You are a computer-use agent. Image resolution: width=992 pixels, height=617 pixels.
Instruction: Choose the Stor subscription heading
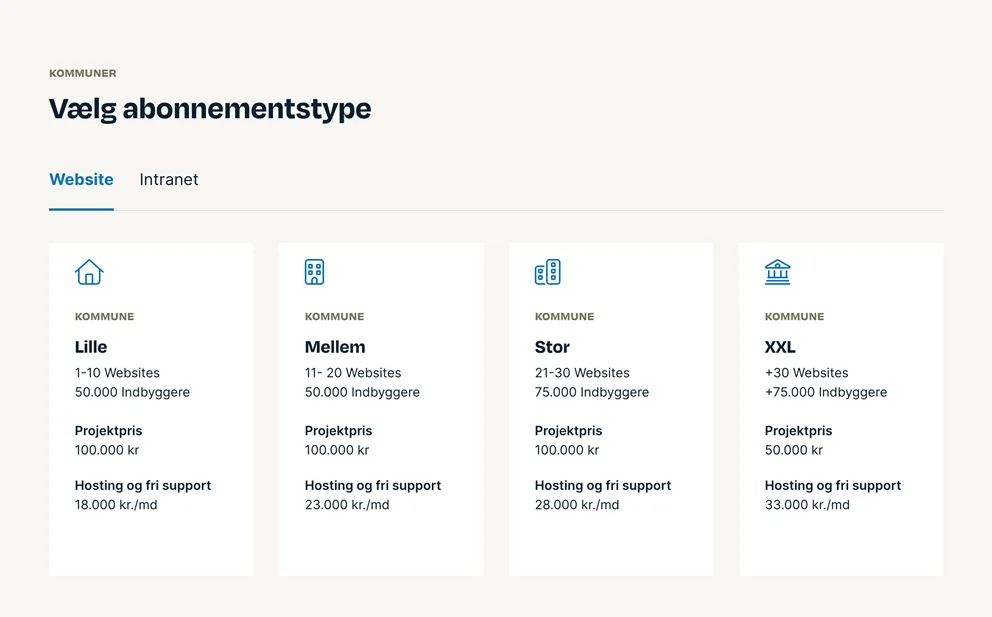pyautogui.click(x=552, y=347)
